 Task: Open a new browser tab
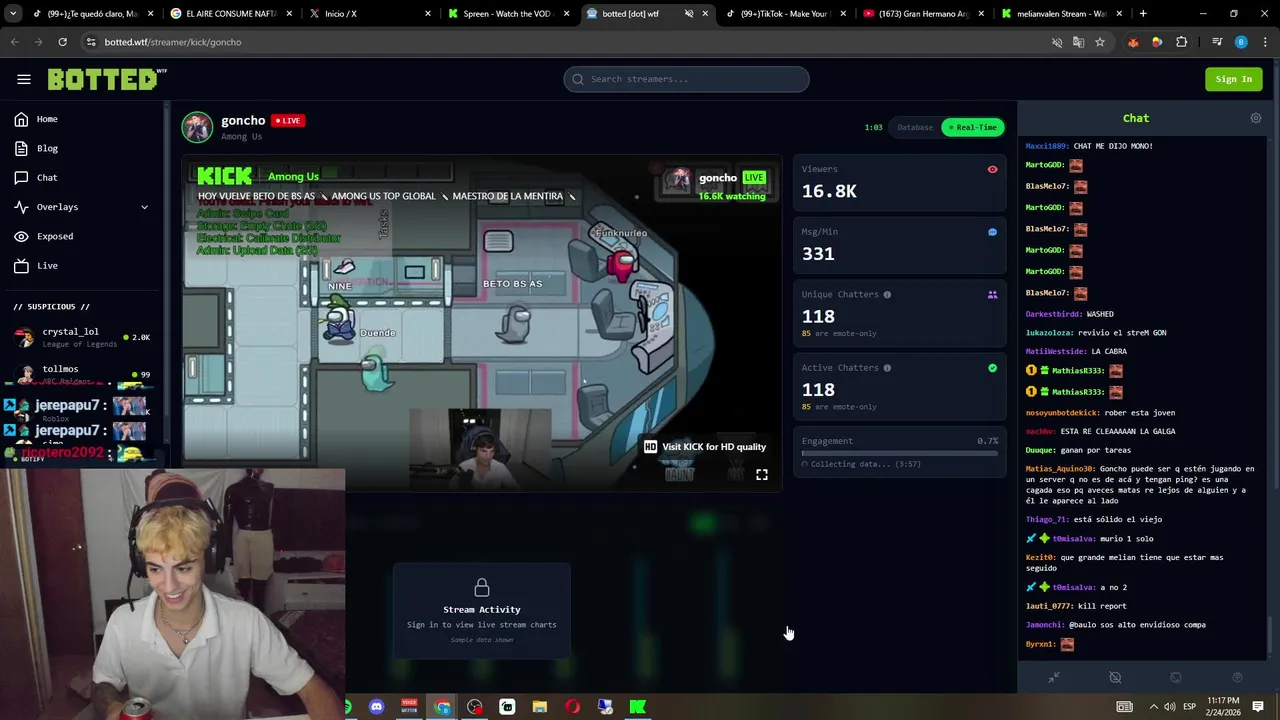pos(1143,14)
